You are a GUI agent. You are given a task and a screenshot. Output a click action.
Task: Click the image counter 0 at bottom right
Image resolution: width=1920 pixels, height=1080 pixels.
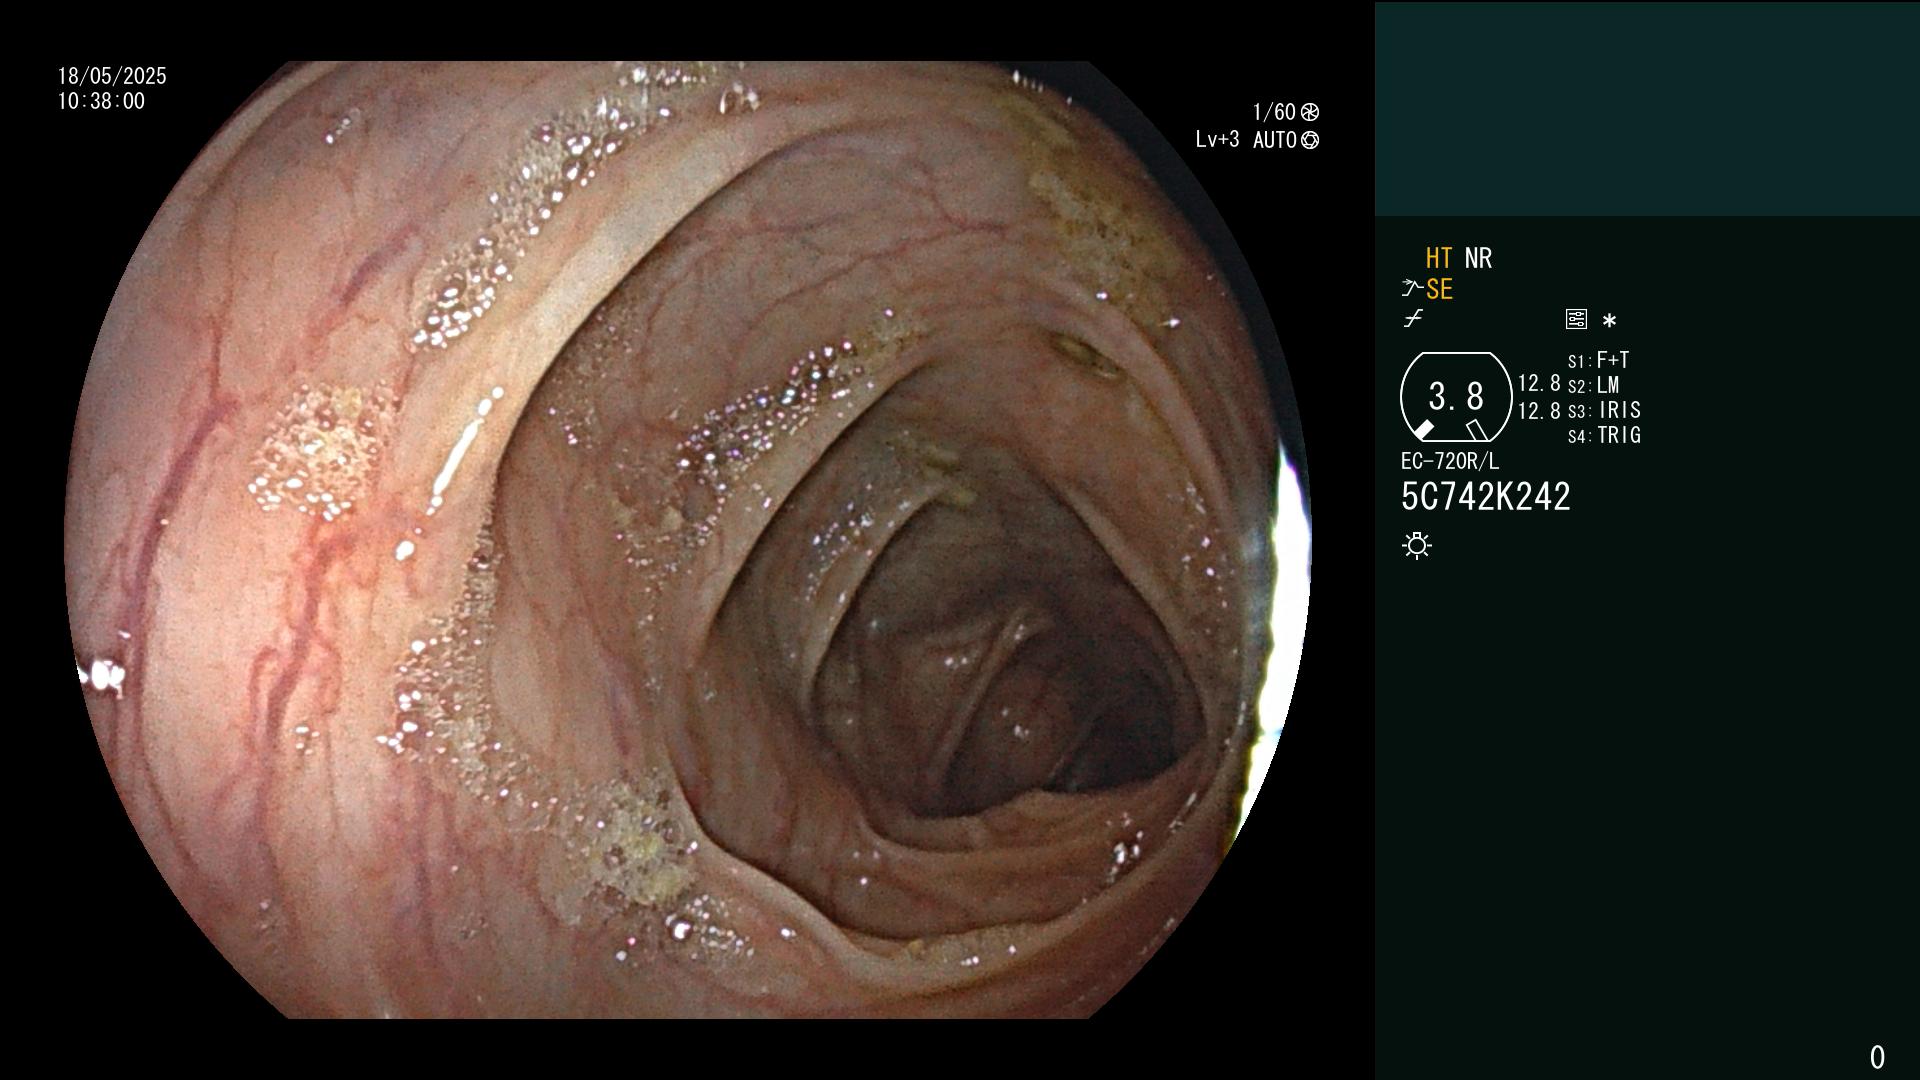tap(1877, 1057)
